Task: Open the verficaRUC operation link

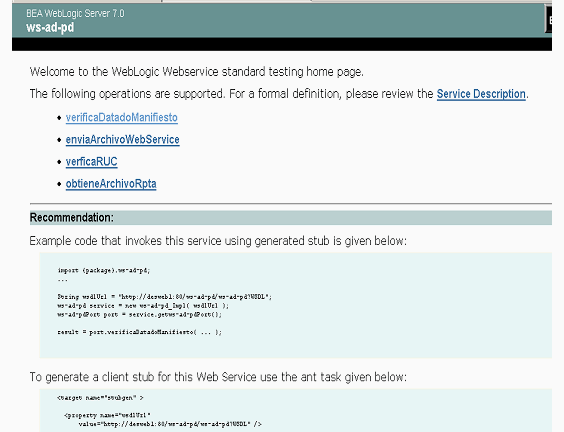Action: pyautogui.click(x=91, y=162)
